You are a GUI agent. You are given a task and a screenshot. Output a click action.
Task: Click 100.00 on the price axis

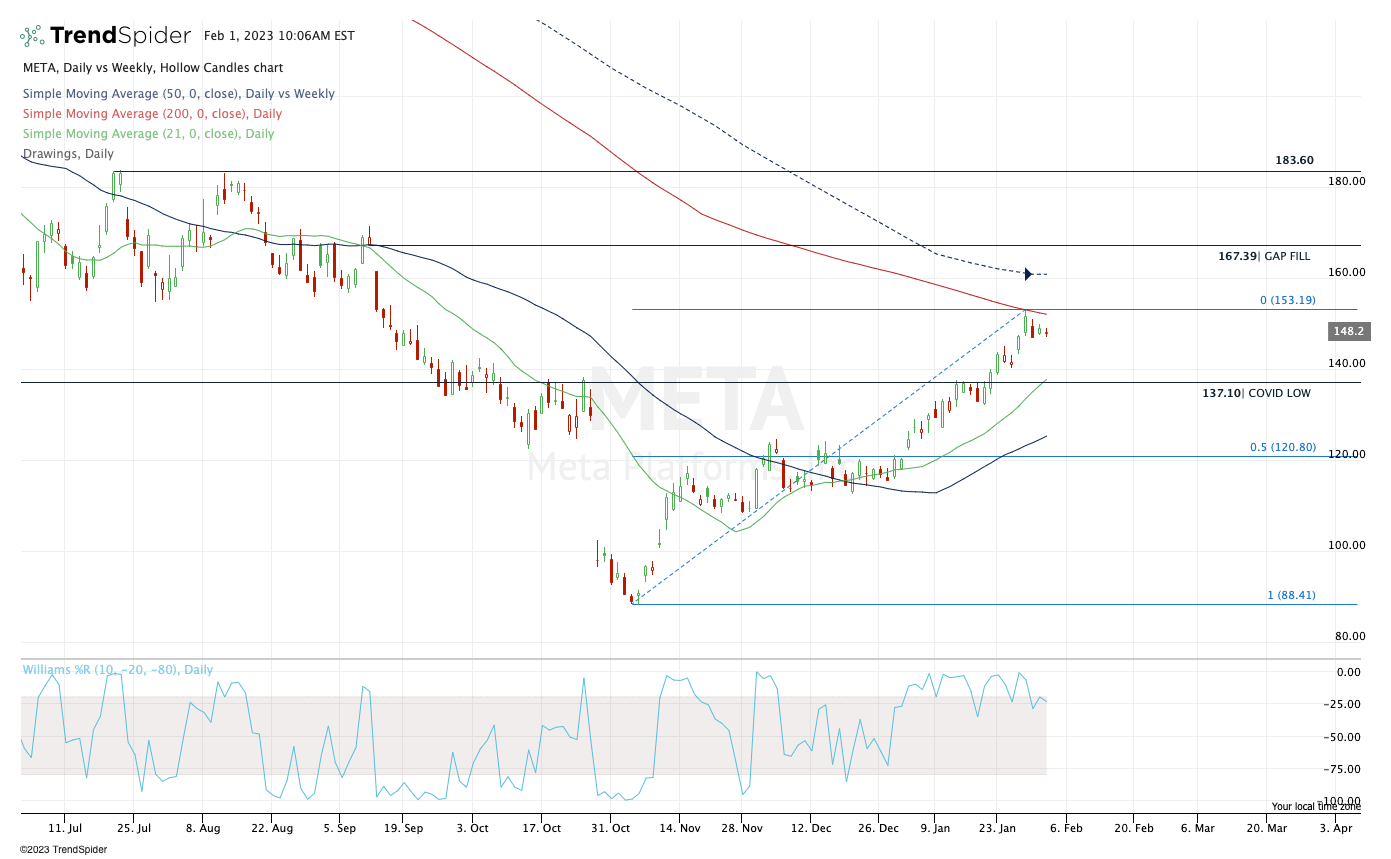(x=1346, y=545)
